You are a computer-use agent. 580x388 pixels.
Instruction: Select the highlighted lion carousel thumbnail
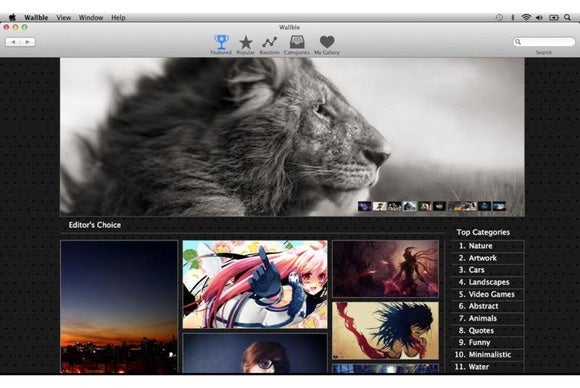click(x=409, y=206)
